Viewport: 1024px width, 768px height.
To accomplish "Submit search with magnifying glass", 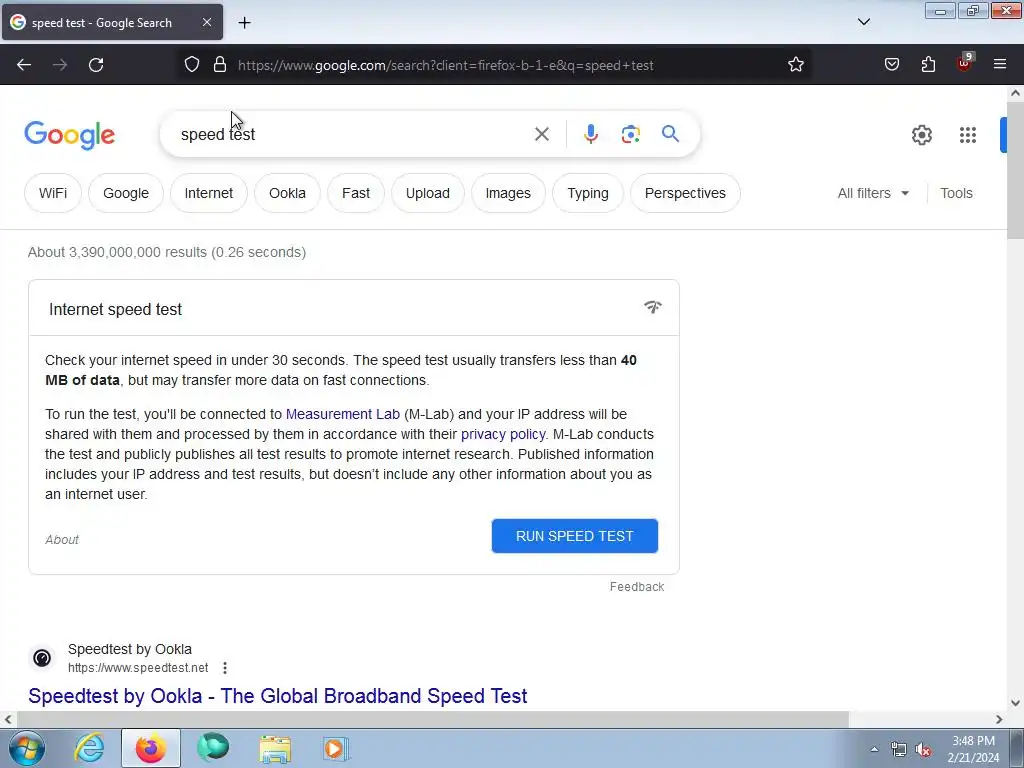I will coord(670,134).
